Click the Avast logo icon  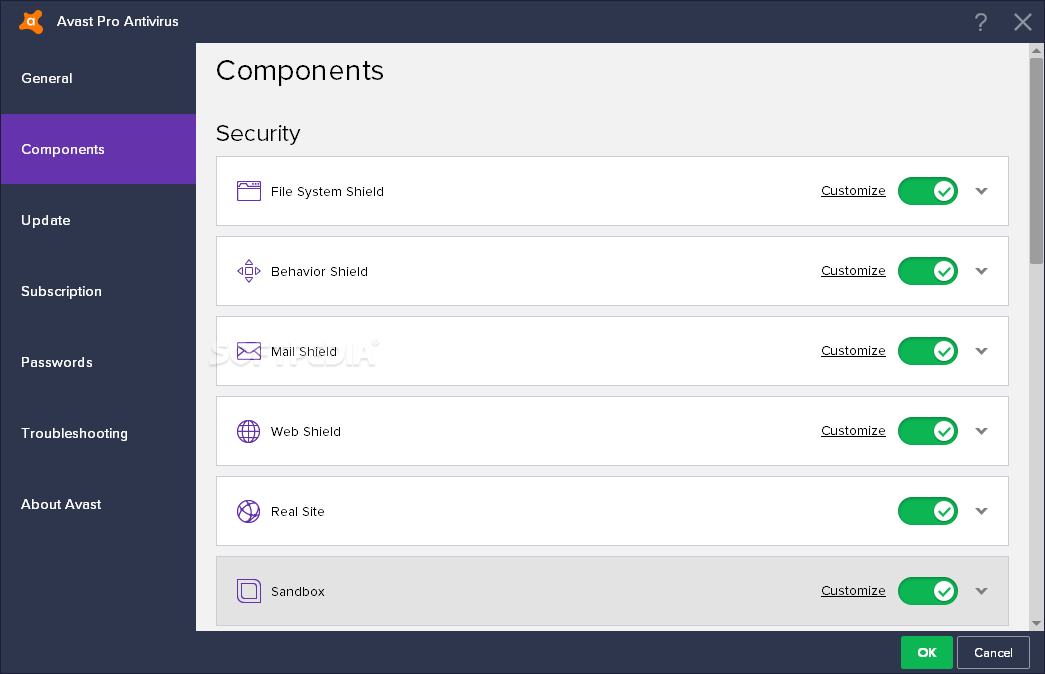(31, 22)
